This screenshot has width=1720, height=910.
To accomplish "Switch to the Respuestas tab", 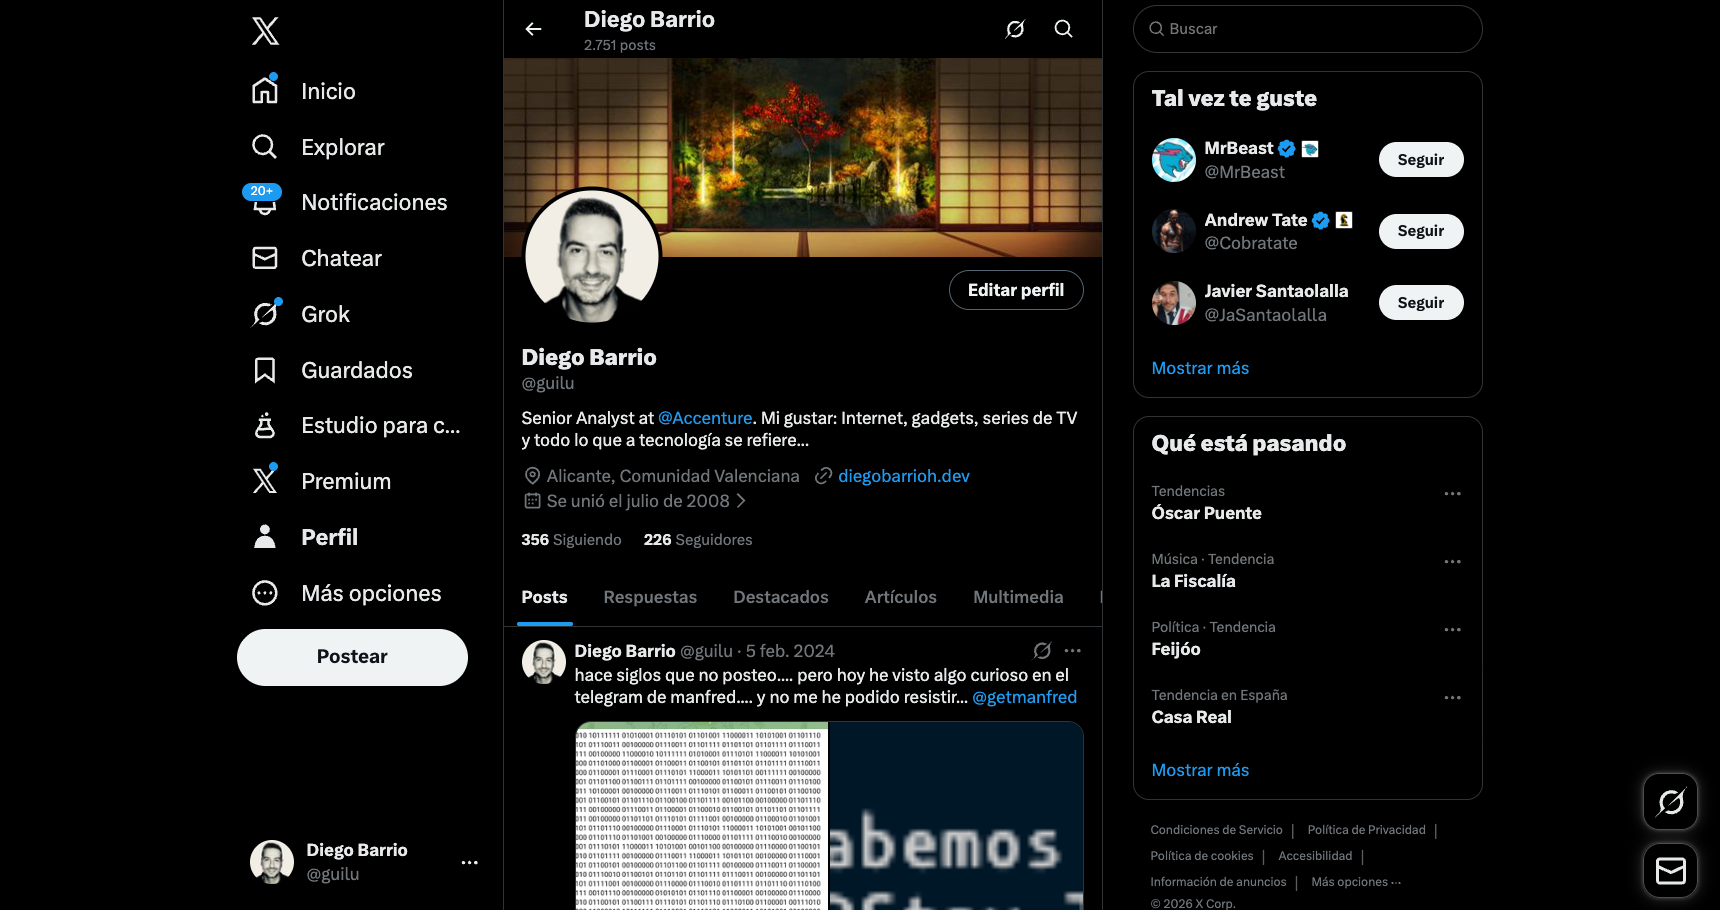I will (x=650, y=597).
